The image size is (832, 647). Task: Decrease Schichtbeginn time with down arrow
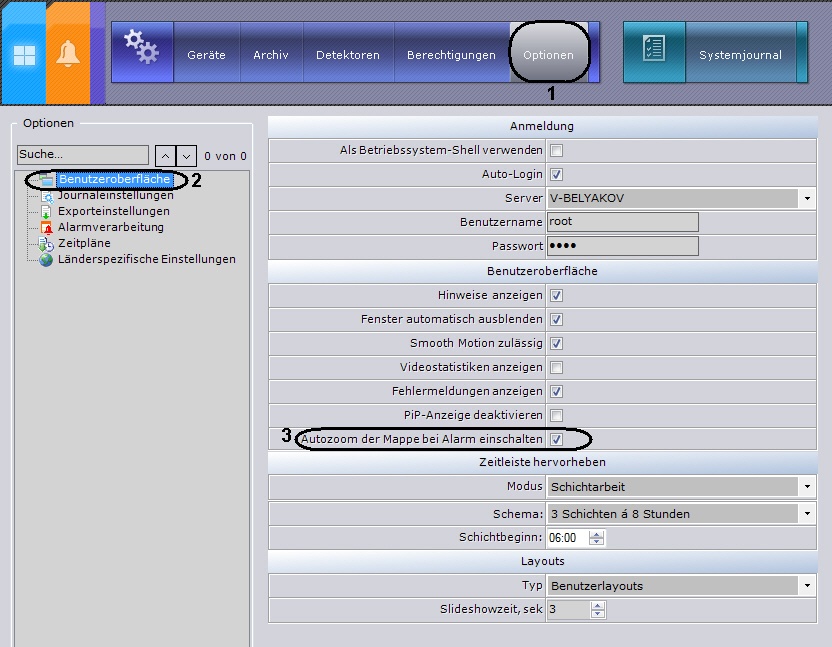pos(596,541)
